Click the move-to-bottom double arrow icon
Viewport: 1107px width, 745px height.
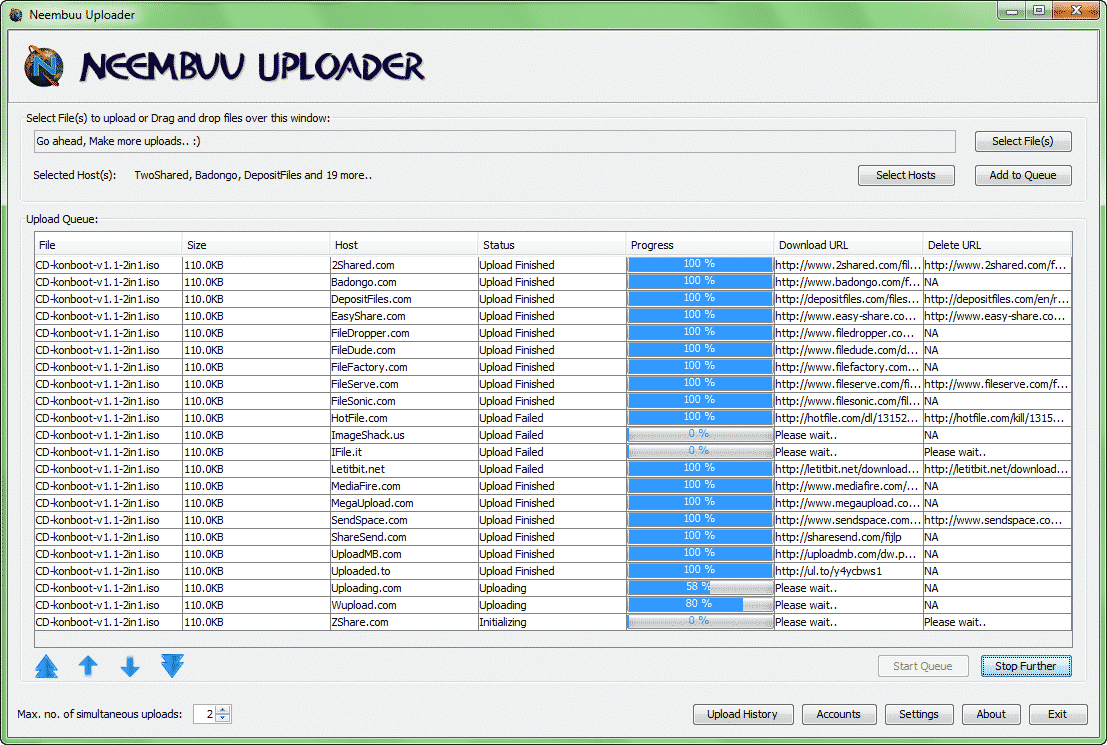click(x=173, y=666)
